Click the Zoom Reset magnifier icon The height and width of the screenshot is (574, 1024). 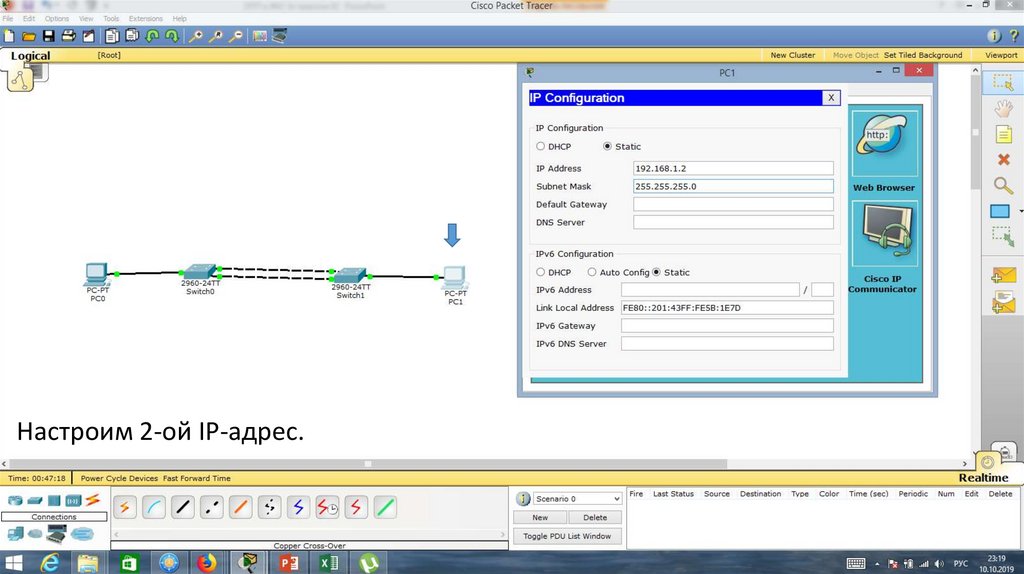click(216, 37)
